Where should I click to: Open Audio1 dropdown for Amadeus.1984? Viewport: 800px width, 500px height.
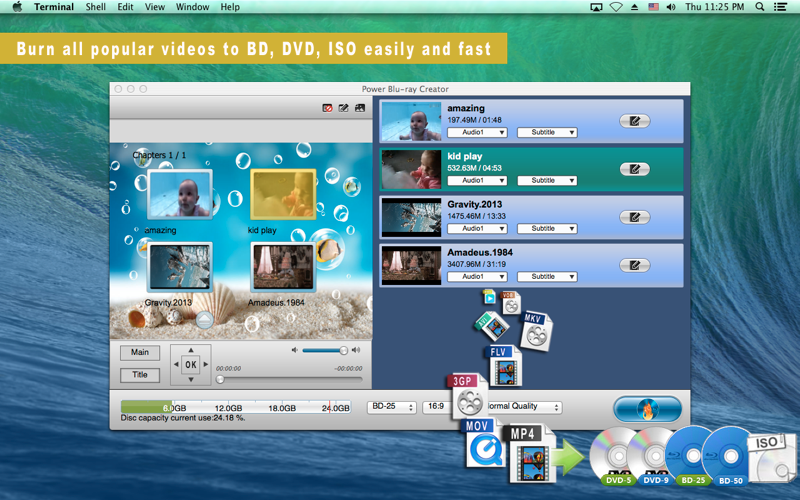tap(477, 276)
